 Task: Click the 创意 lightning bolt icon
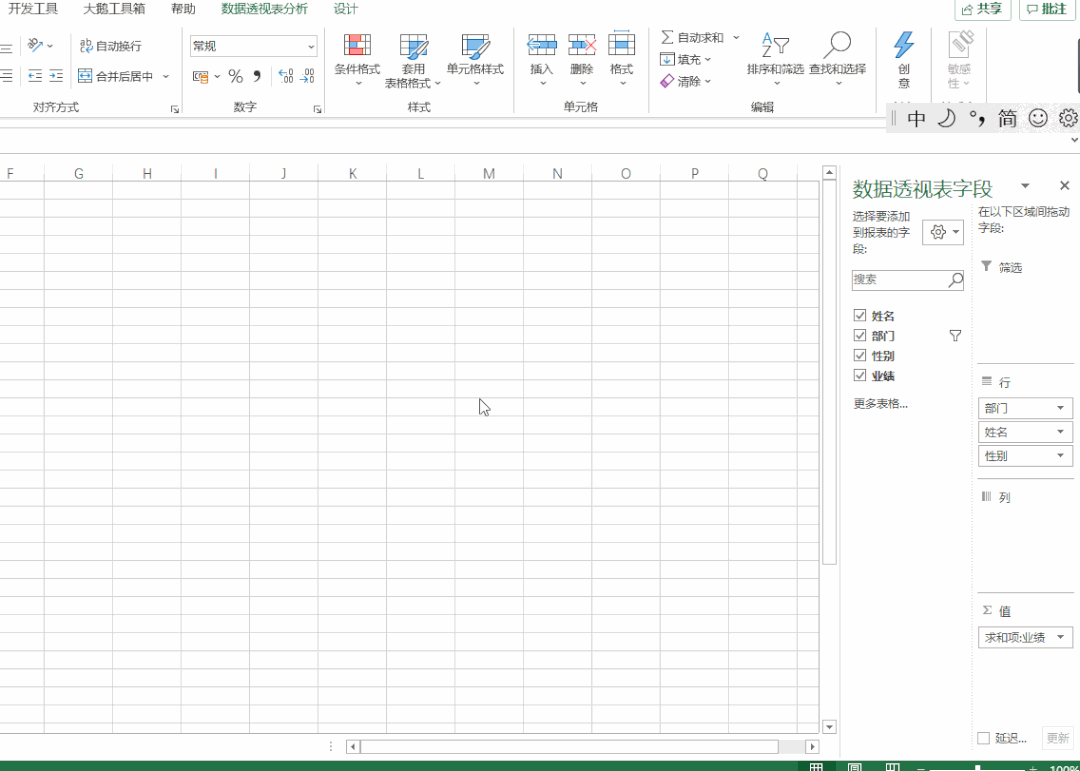pyautogui.click(x=904, y=45)
